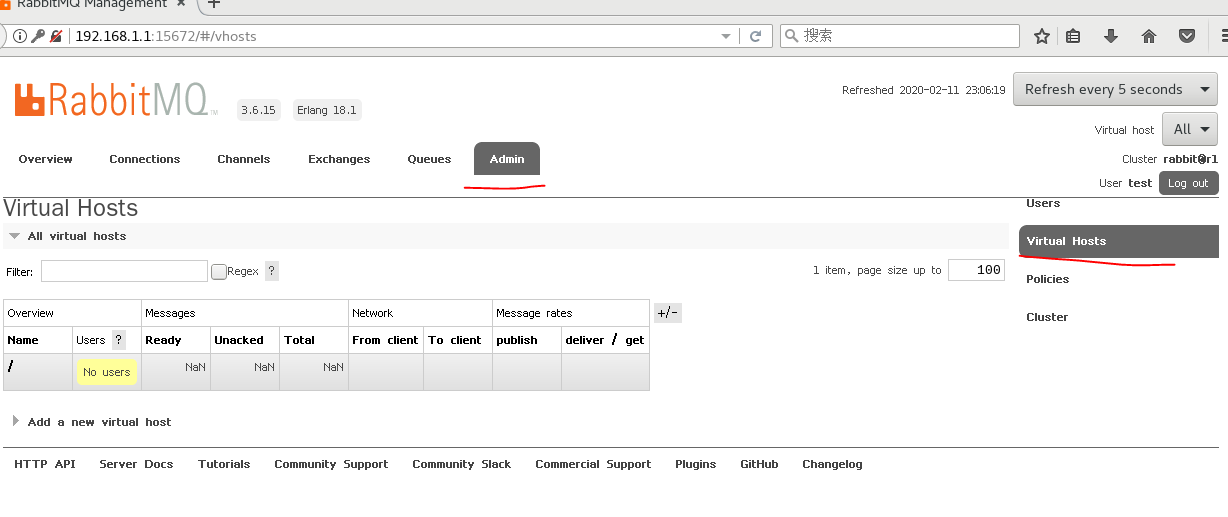
Task: Select Virtual Hosts in admin sidebar
Action: (1119, 241)
